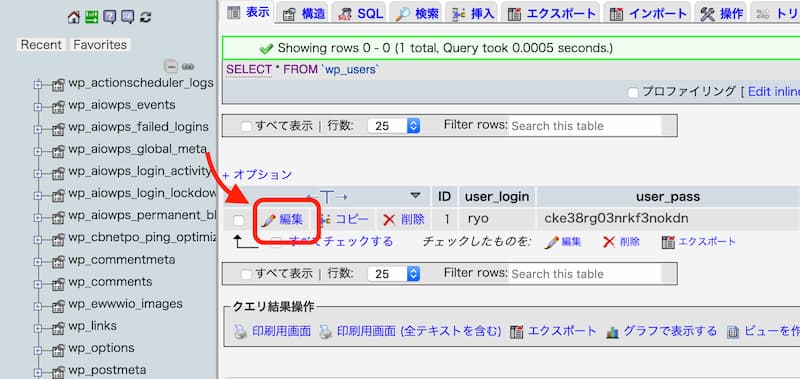The width and height of the screenshot is (800, 379).
Task: Sort by the user_pass column header
Action: (668, 196)
